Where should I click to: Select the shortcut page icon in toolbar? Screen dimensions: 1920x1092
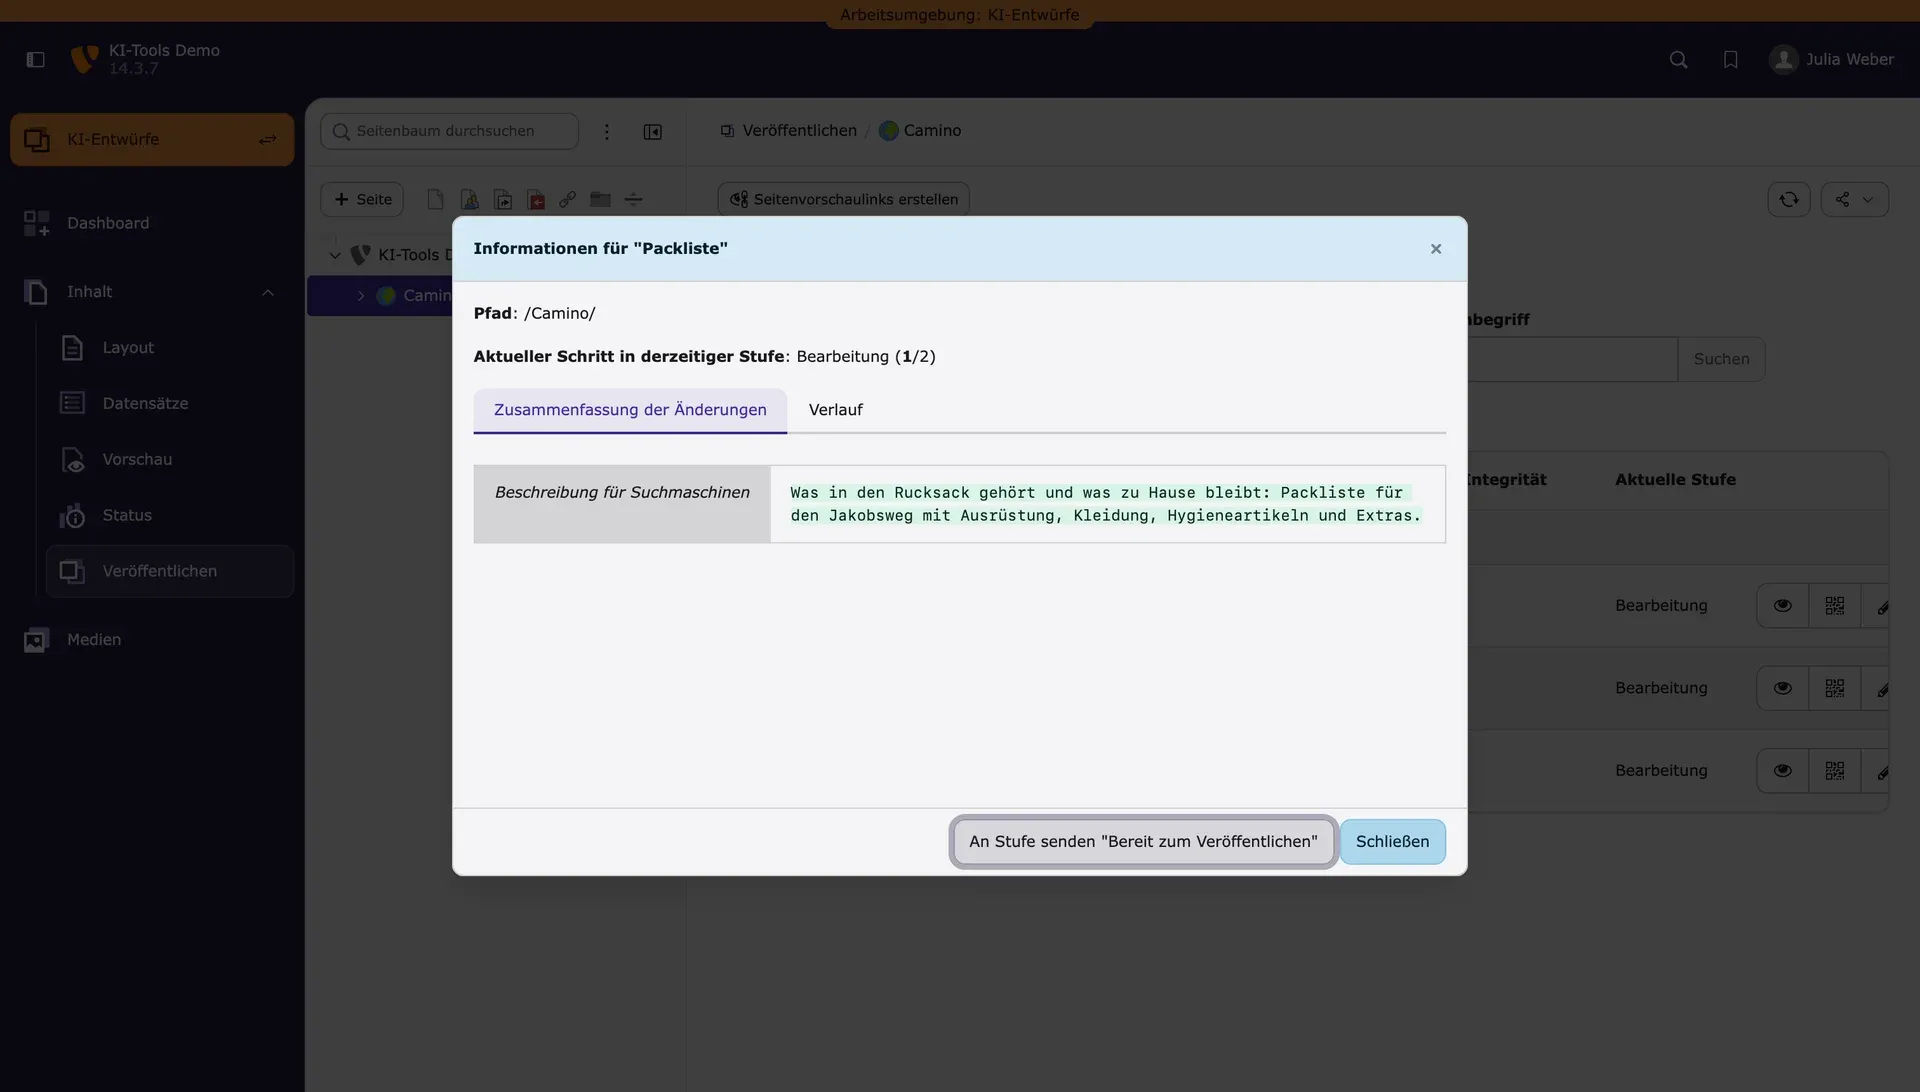503,199
